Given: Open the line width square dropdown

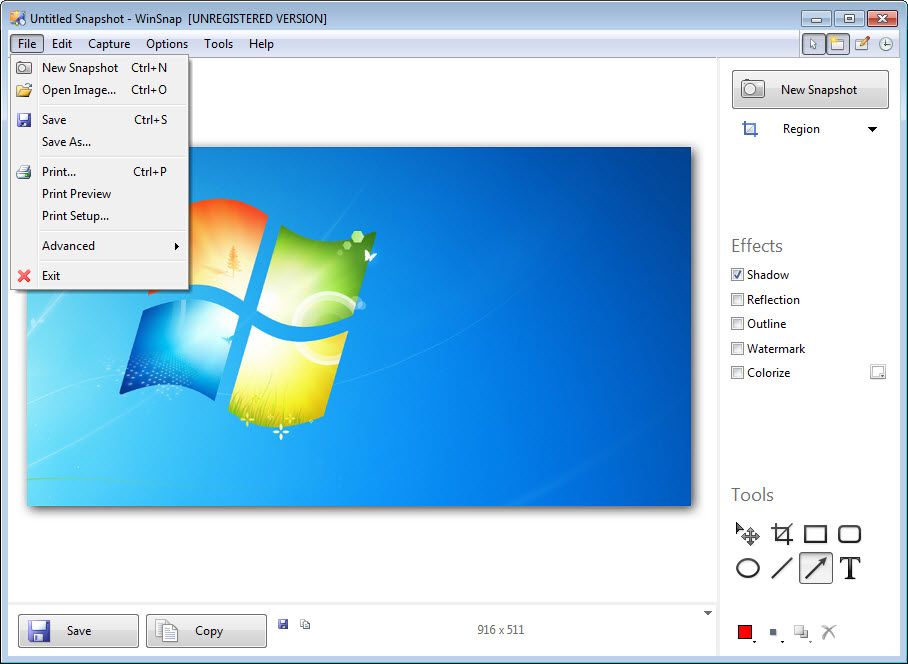Looking at the screenshot, I should pyautogui.click(x=775, y=633).
